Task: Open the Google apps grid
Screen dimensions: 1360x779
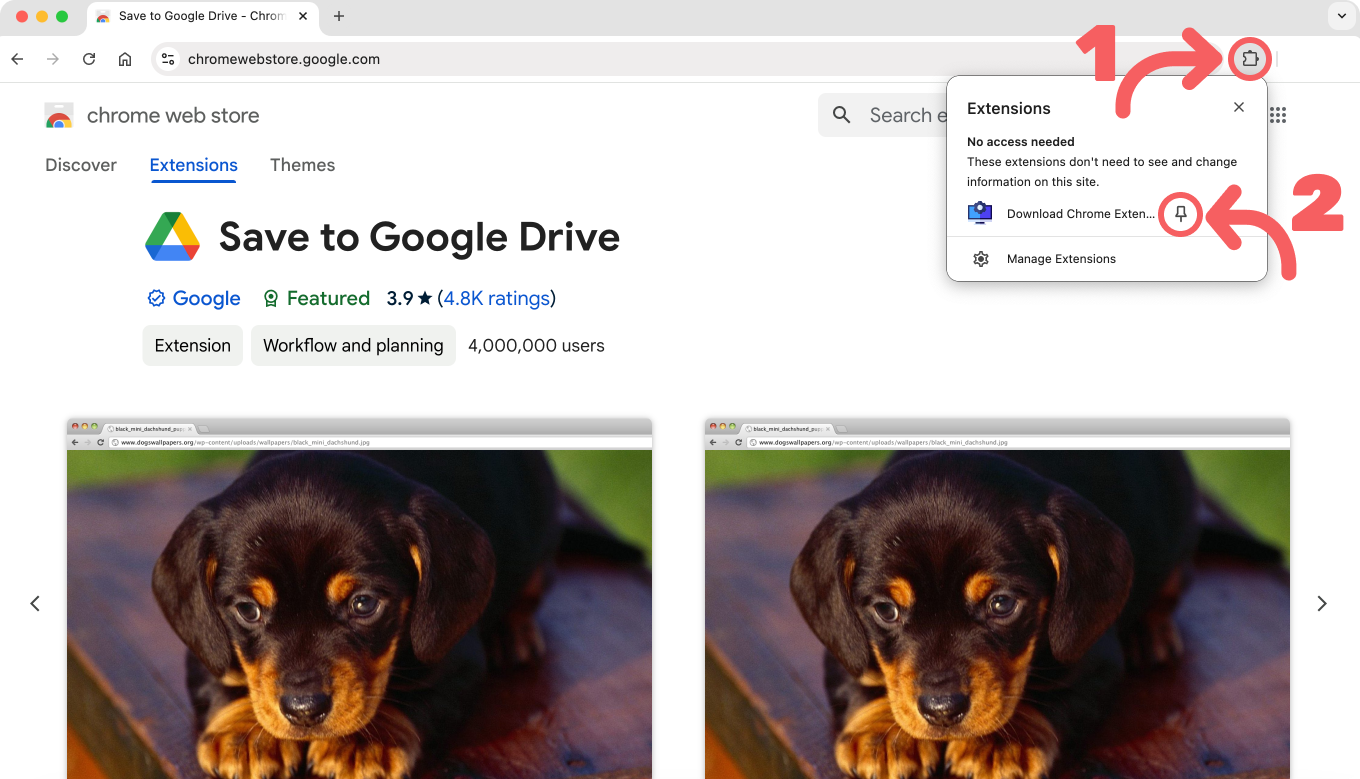Action: [1277, 115]
